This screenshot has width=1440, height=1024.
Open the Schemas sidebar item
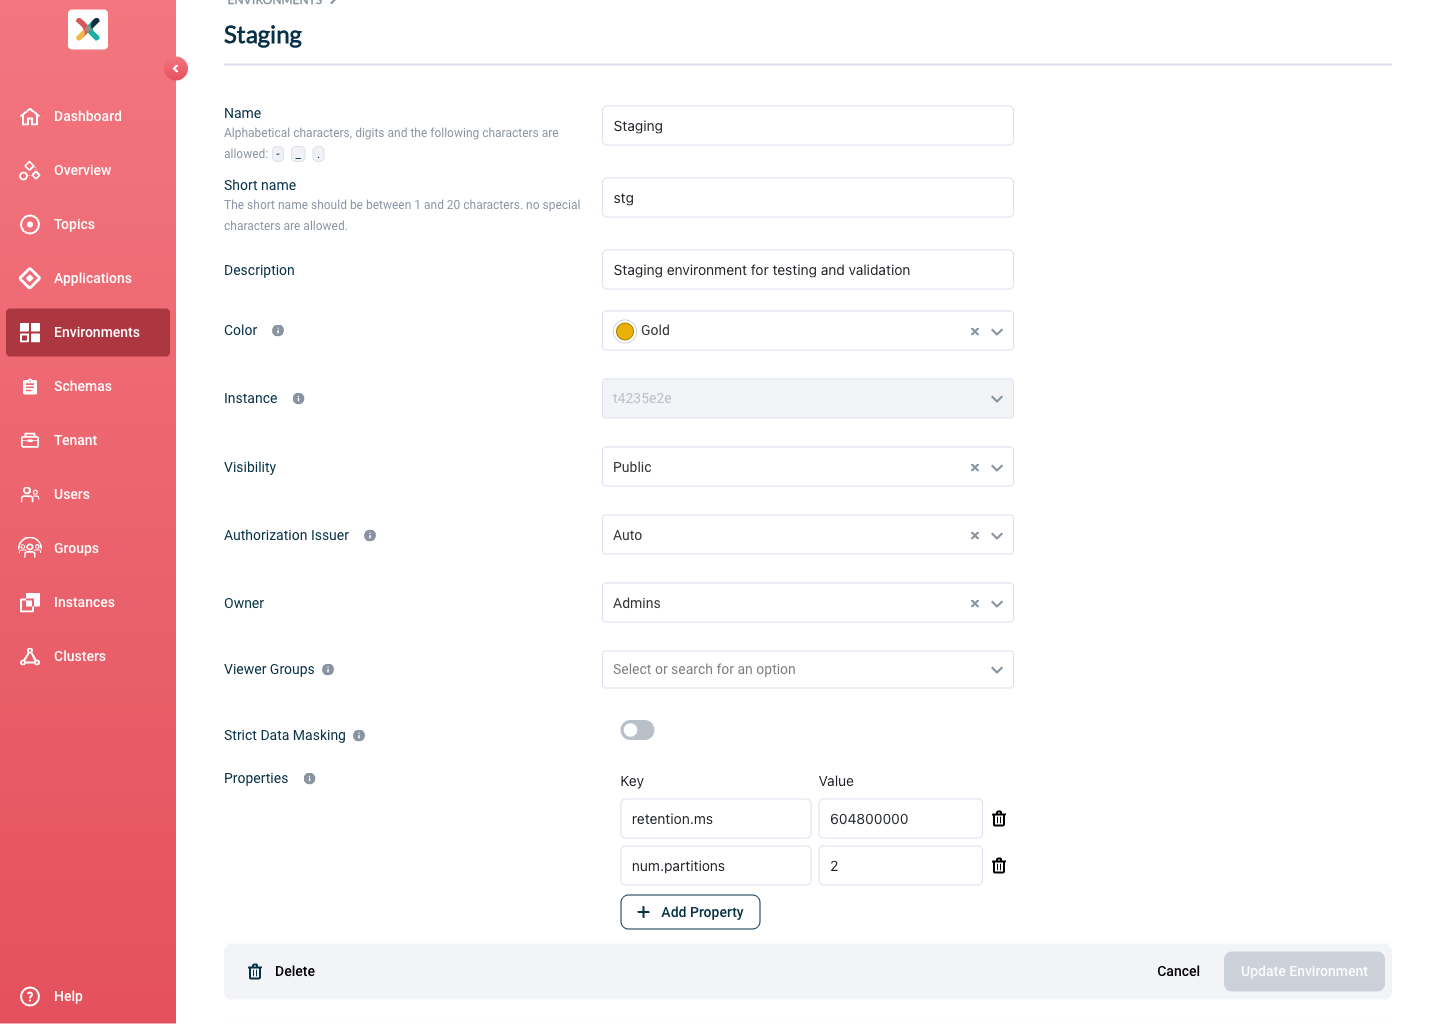pyautogui.click(x=82, y=386)
